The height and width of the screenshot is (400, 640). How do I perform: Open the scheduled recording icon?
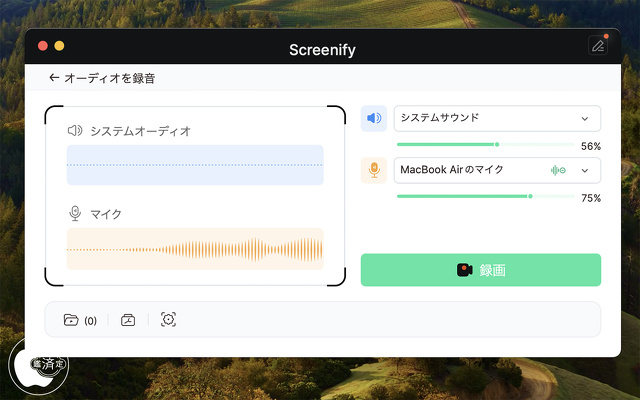[128, 320]
